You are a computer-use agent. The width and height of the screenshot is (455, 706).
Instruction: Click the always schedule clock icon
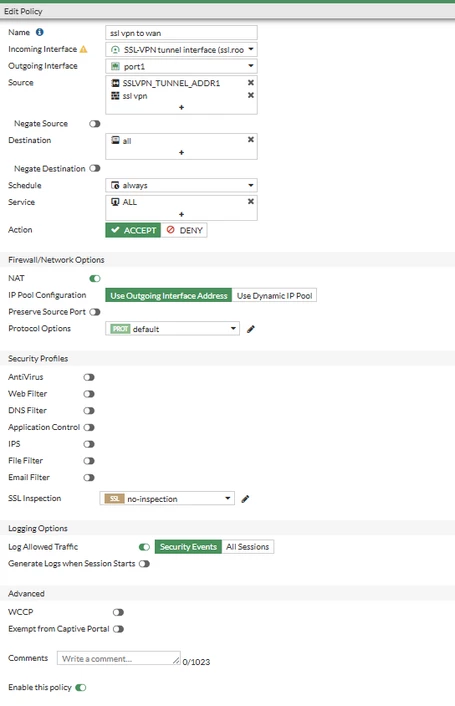pyautogui.click(x=115, y=185)
